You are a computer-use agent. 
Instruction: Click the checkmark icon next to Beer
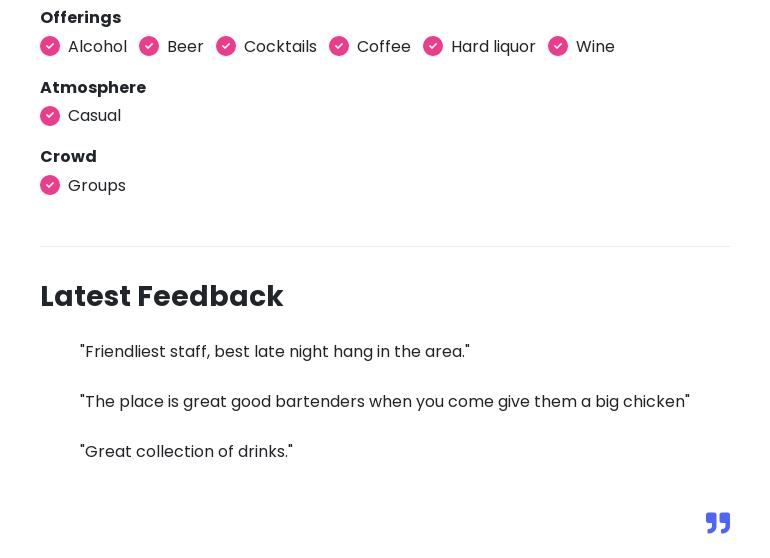point(149,47)
